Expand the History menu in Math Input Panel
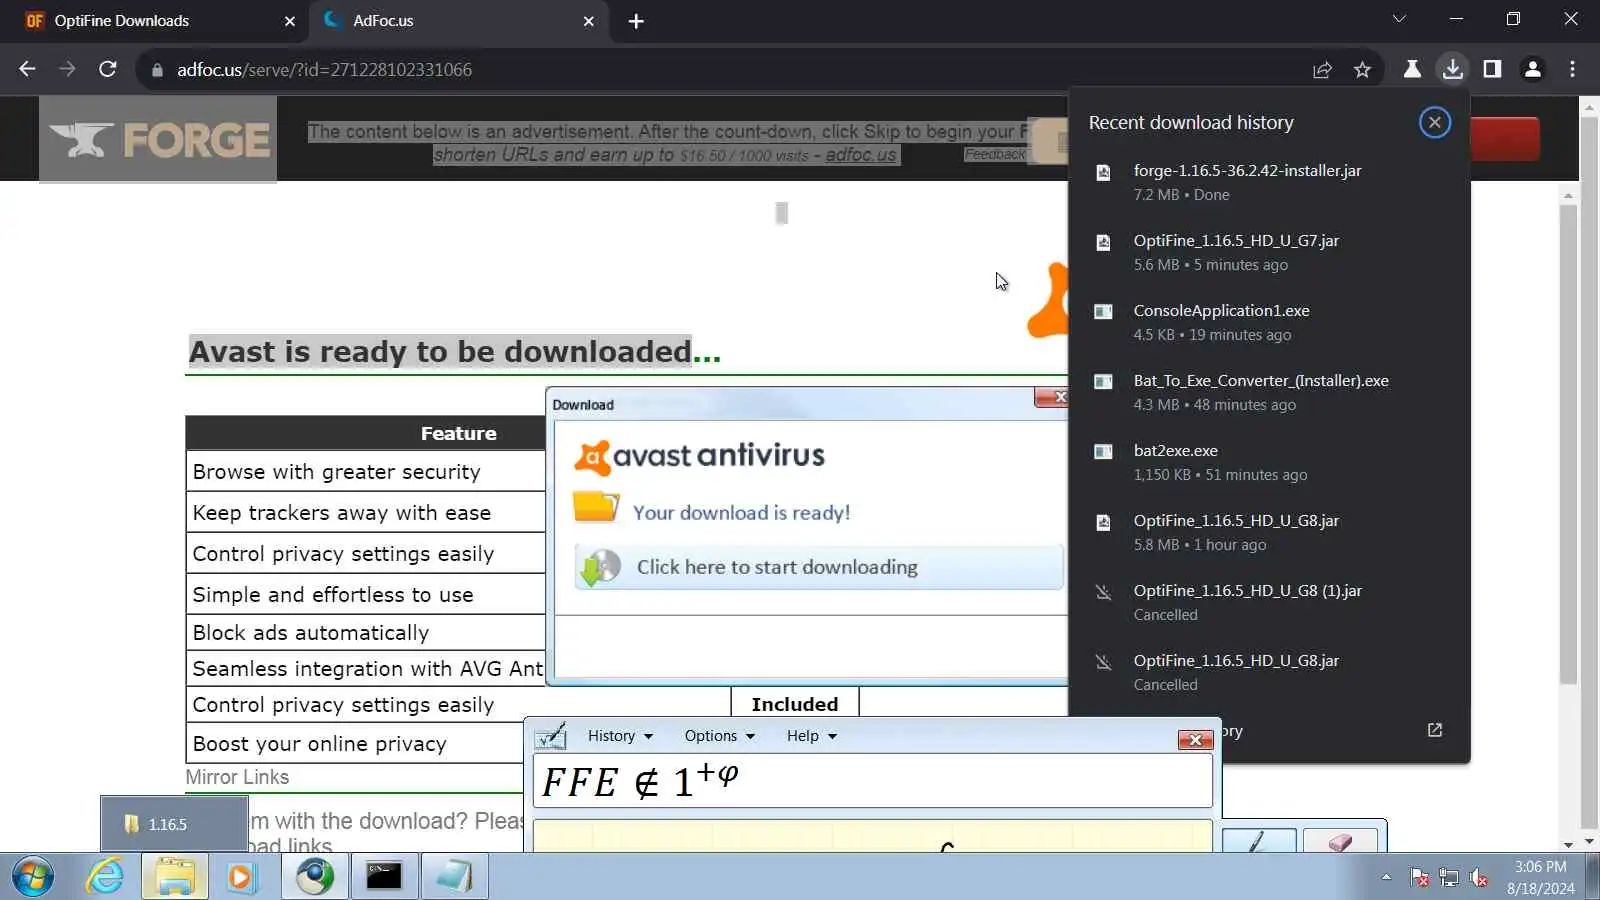 (620, 736)
